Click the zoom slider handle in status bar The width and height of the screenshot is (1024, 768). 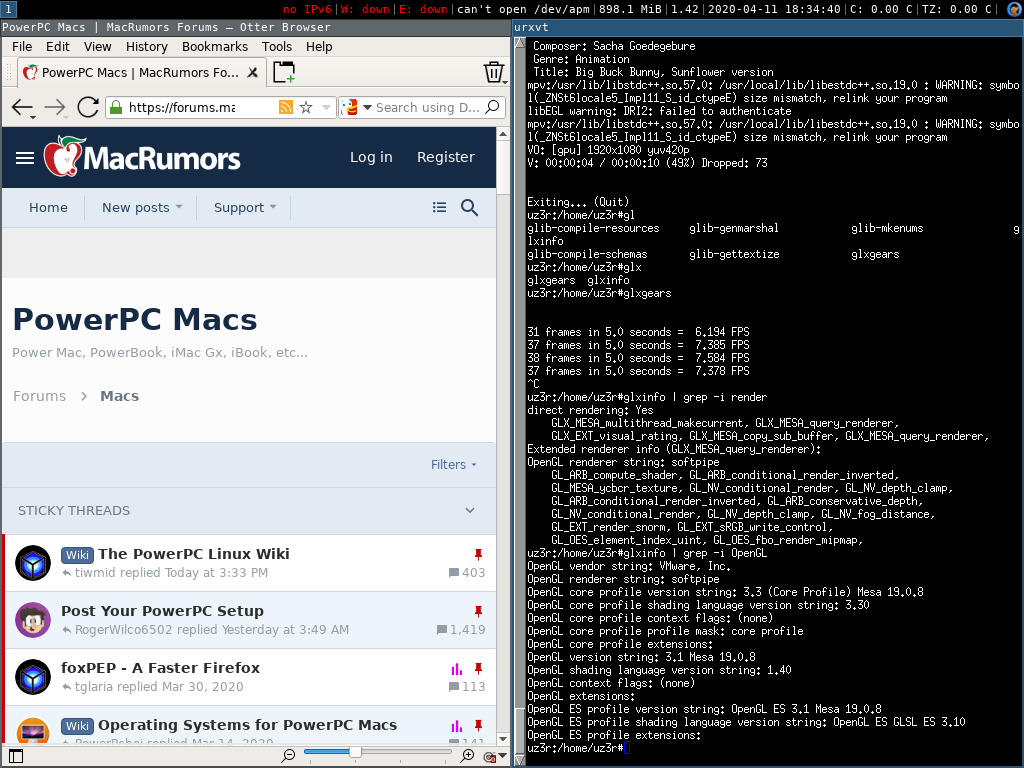[355, 753]
